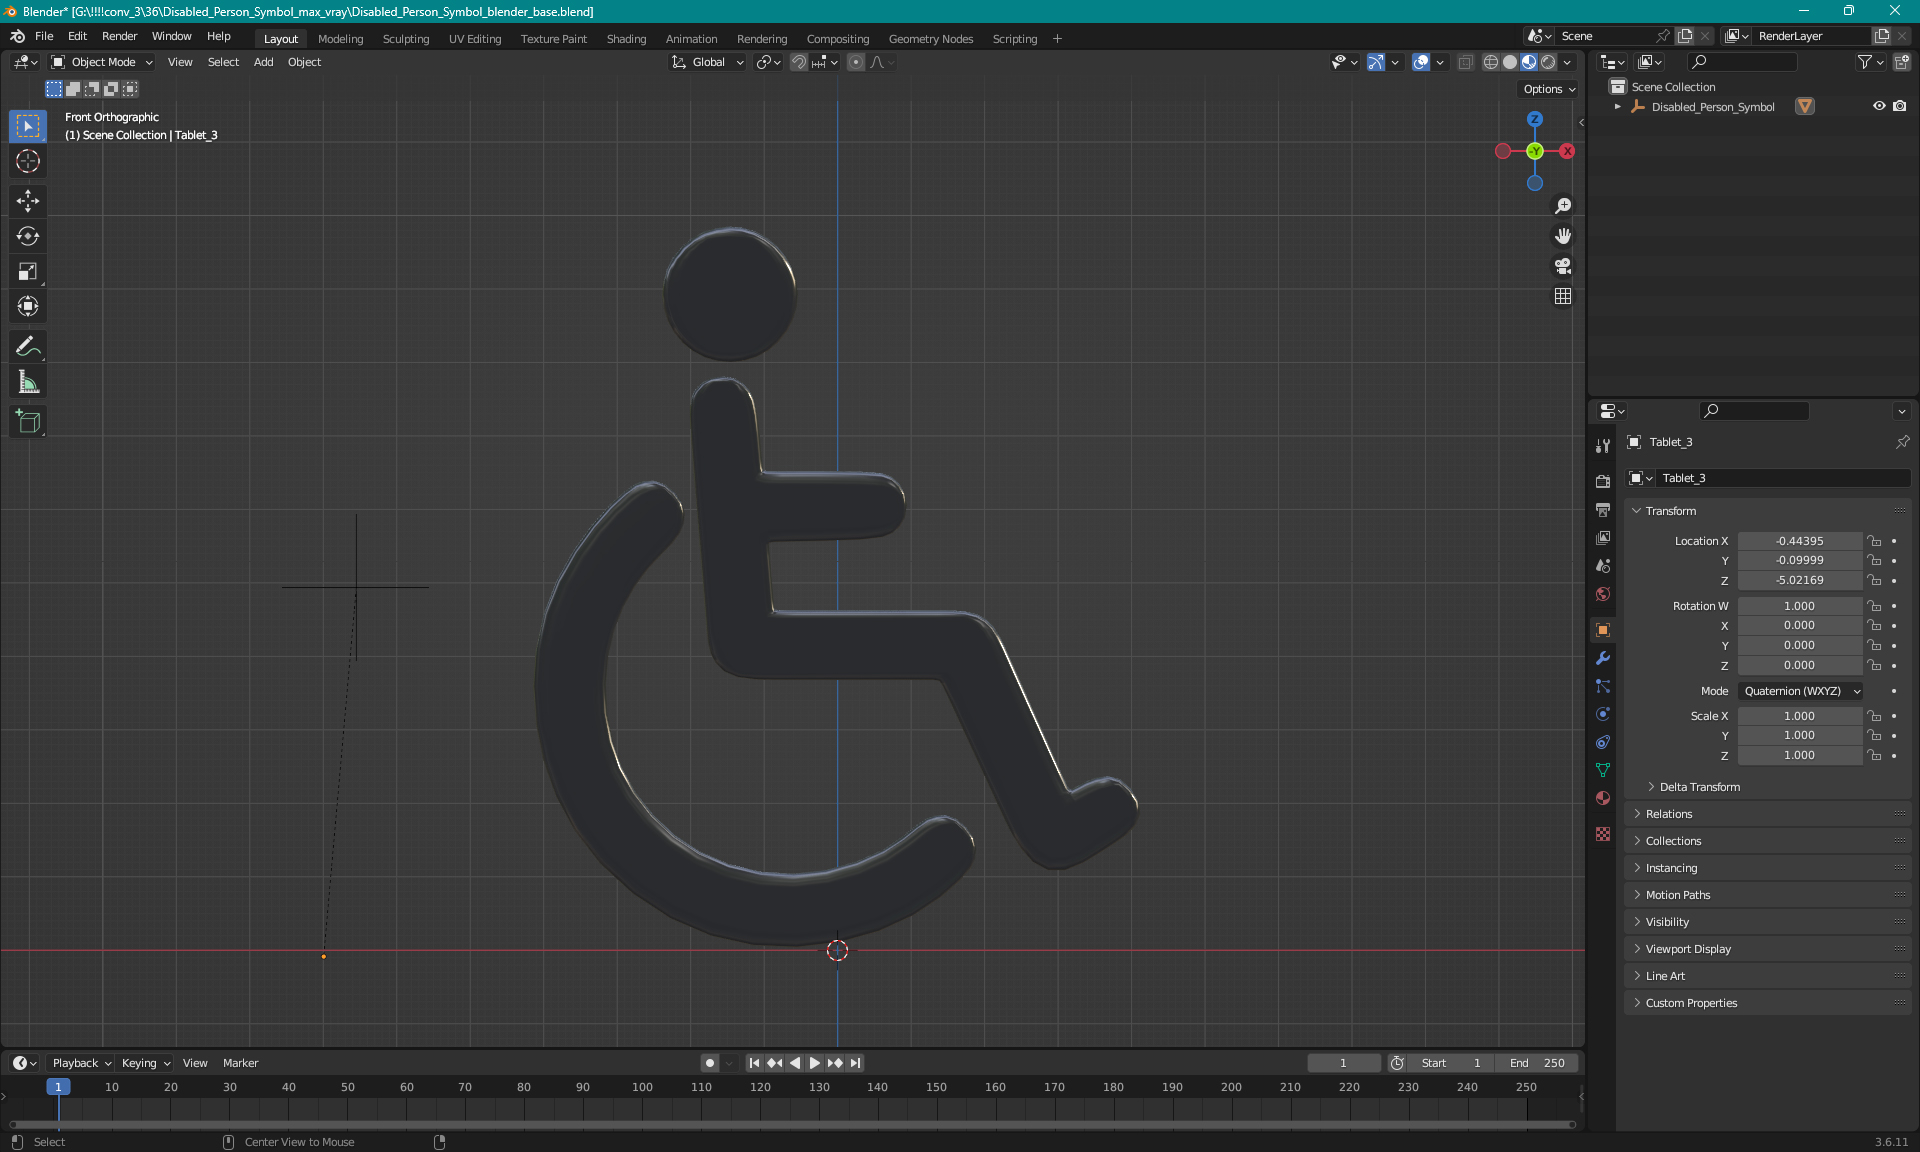
Task: Hide Disabled_Person_Symbol collection in viewport
Action: (1879, 106)
